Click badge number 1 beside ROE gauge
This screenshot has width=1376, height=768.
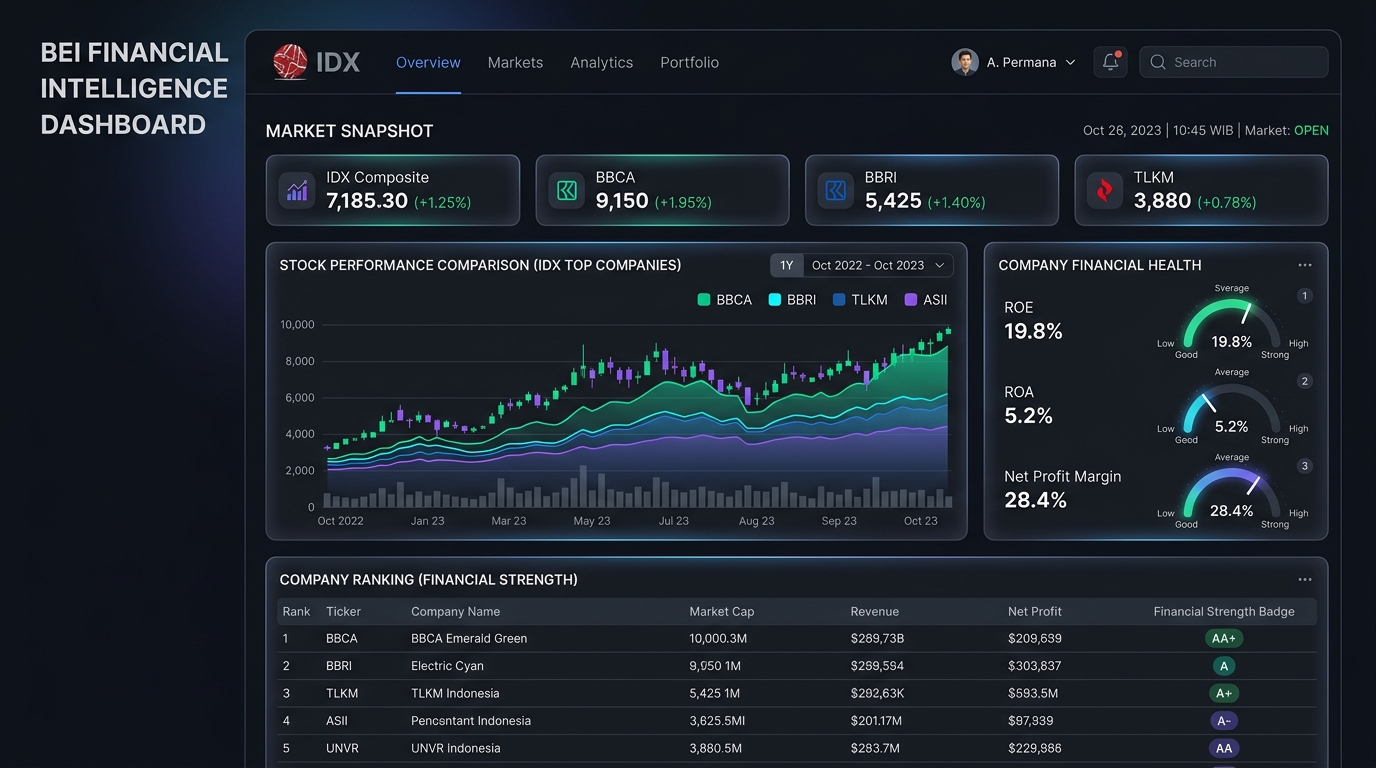(1304, 296)
